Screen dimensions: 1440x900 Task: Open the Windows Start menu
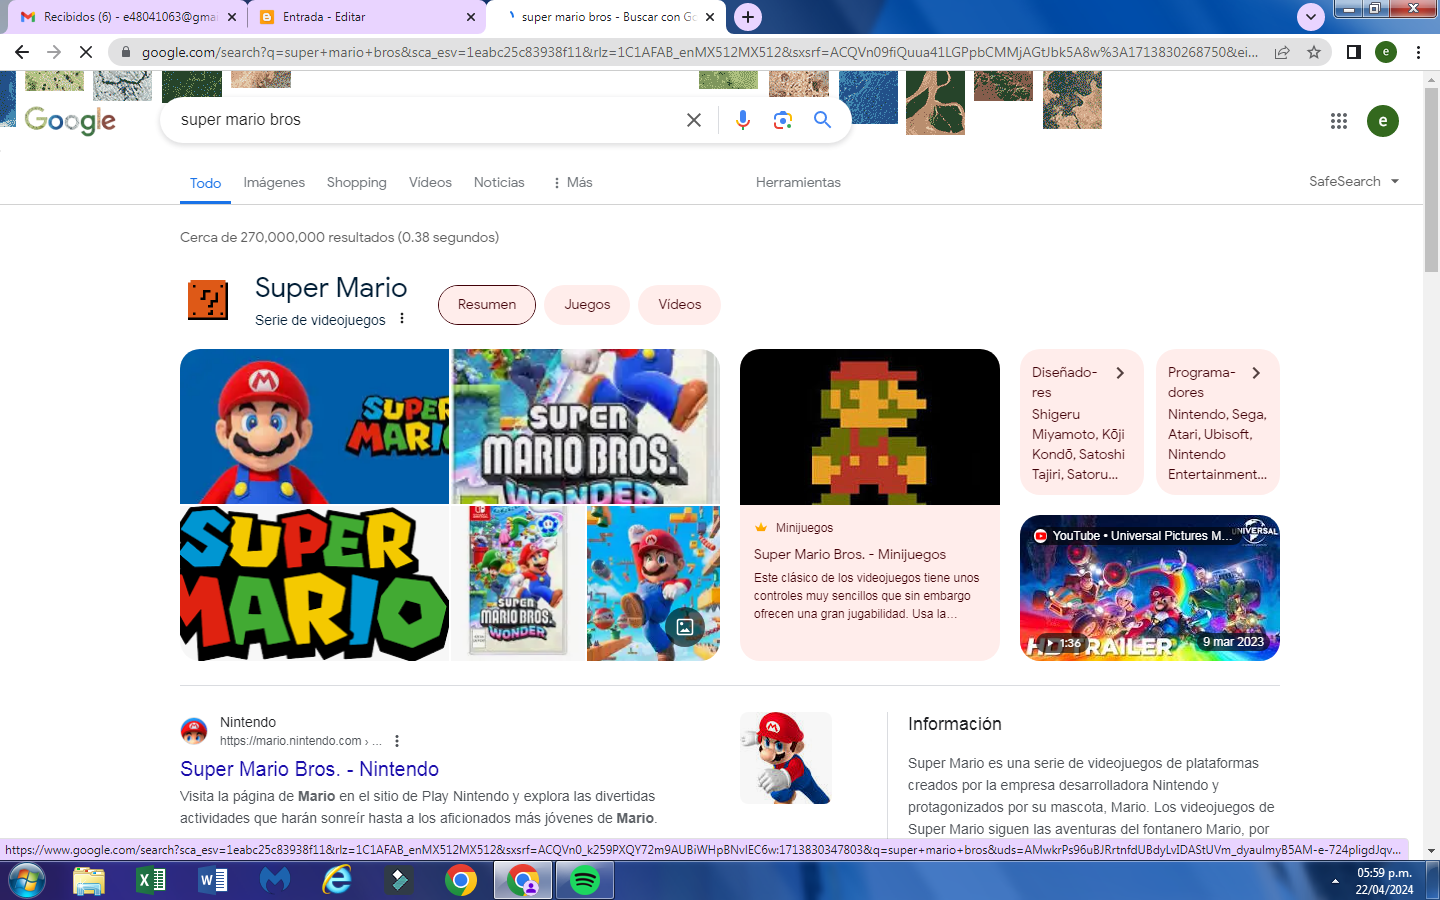tap(27, 880)
